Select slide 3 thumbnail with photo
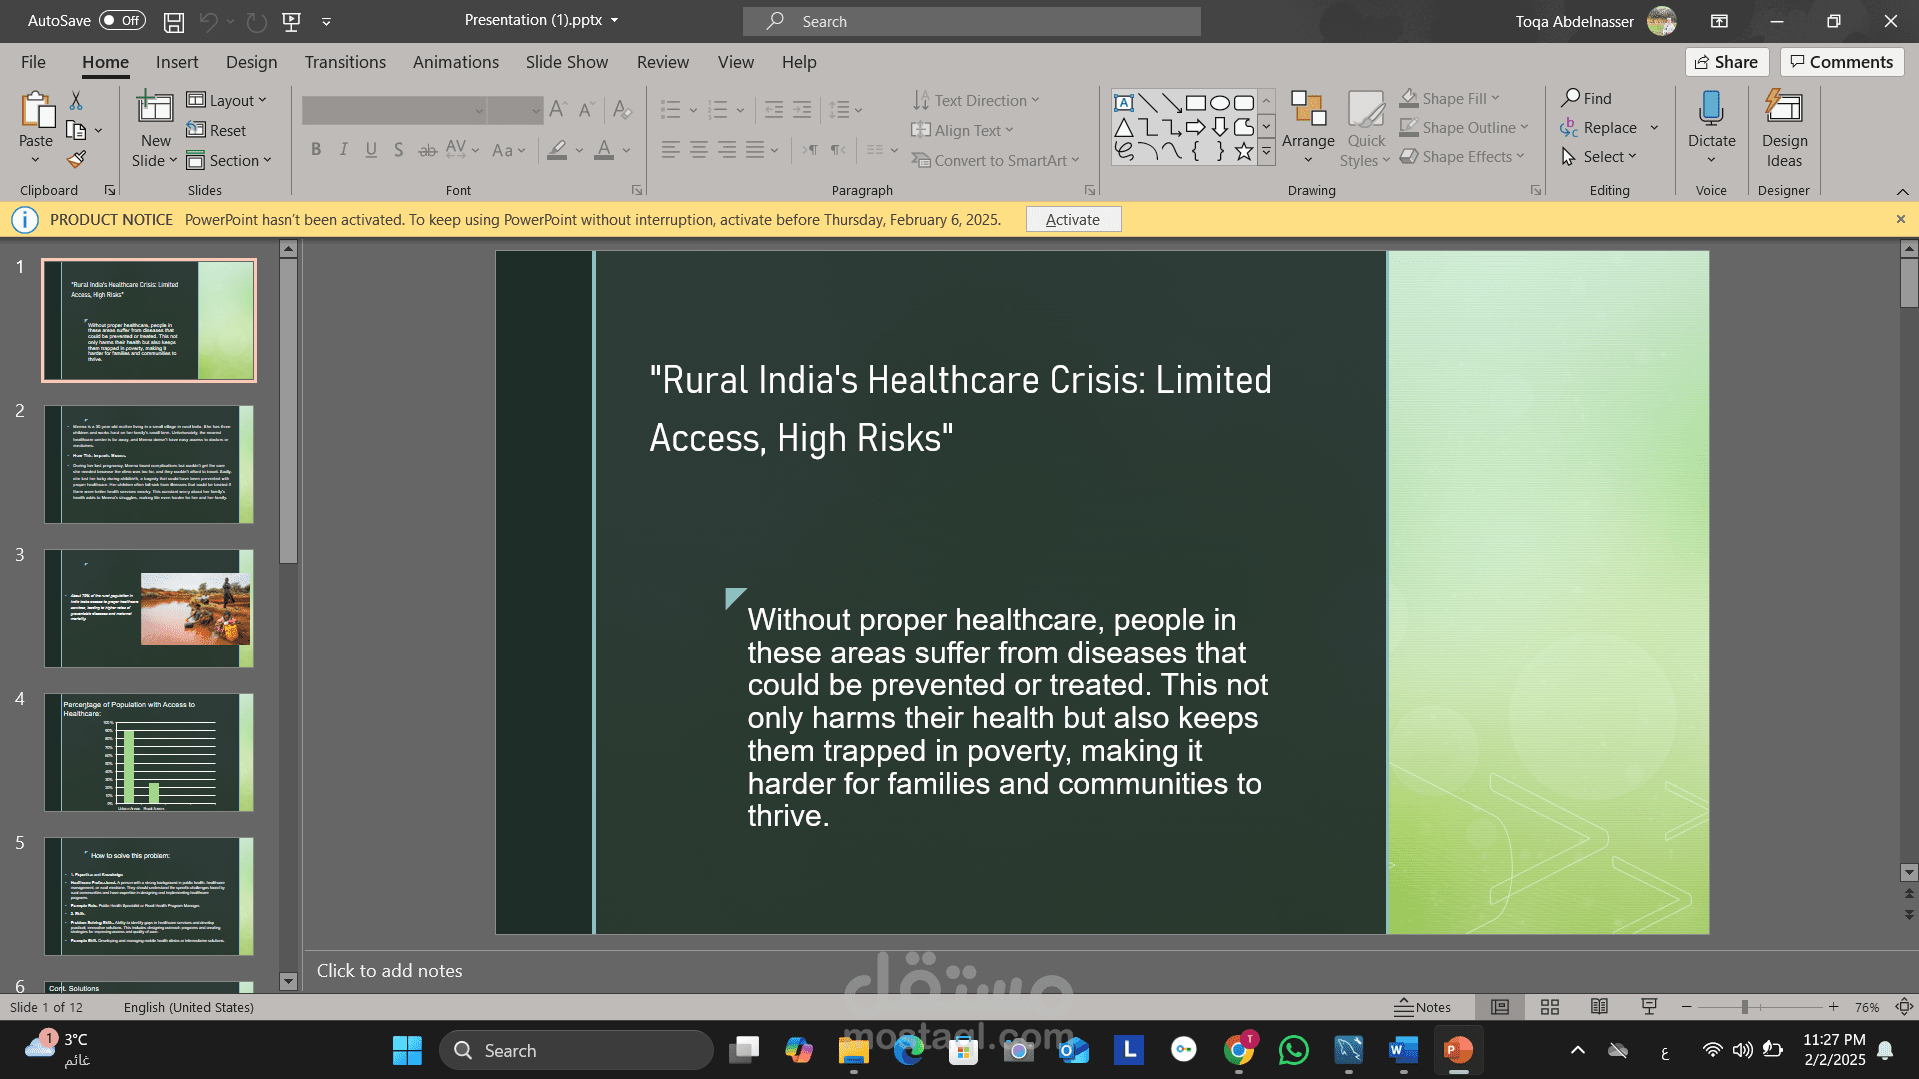The image size is (1919, 1079). (149, 608)
